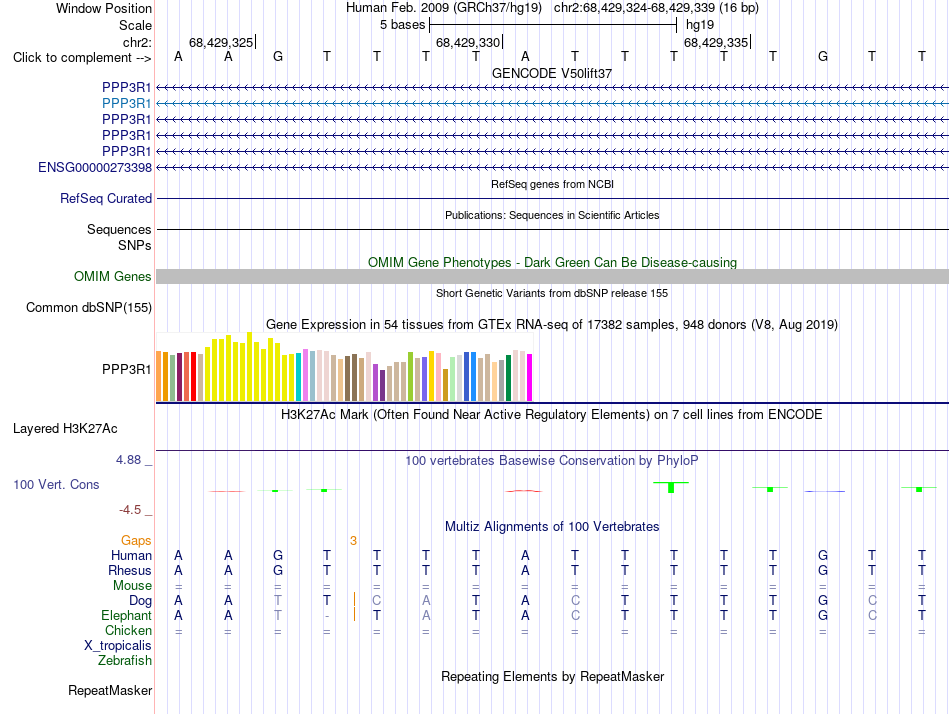Select the Gaps row label

pos(136,541)
